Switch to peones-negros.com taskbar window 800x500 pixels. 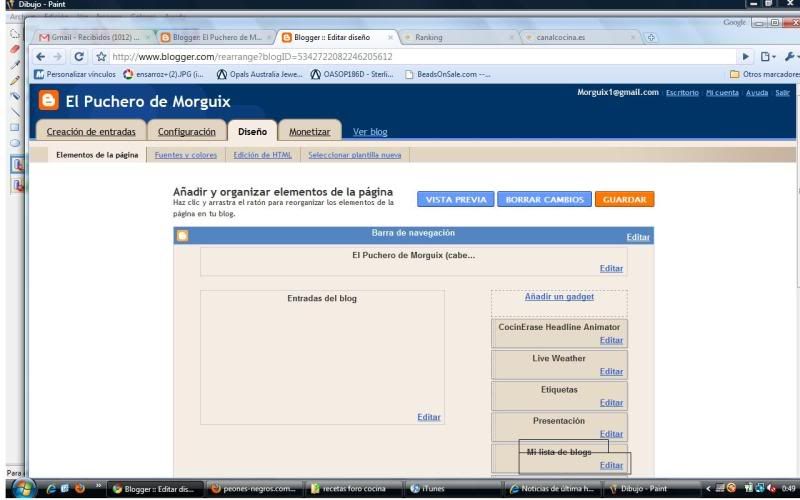253,489
